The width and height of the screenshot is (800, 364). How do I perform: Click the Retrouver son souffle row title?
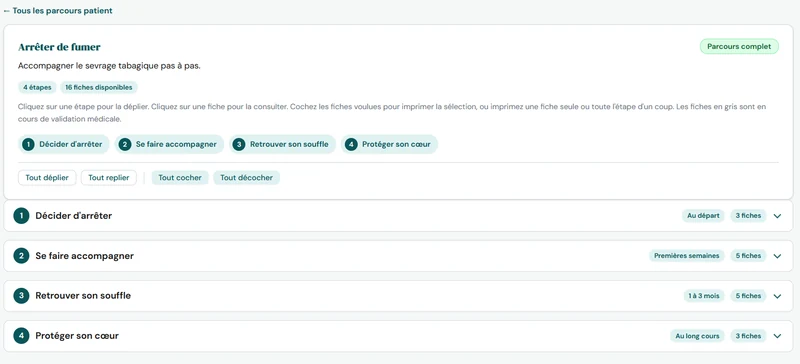(83, 296)
